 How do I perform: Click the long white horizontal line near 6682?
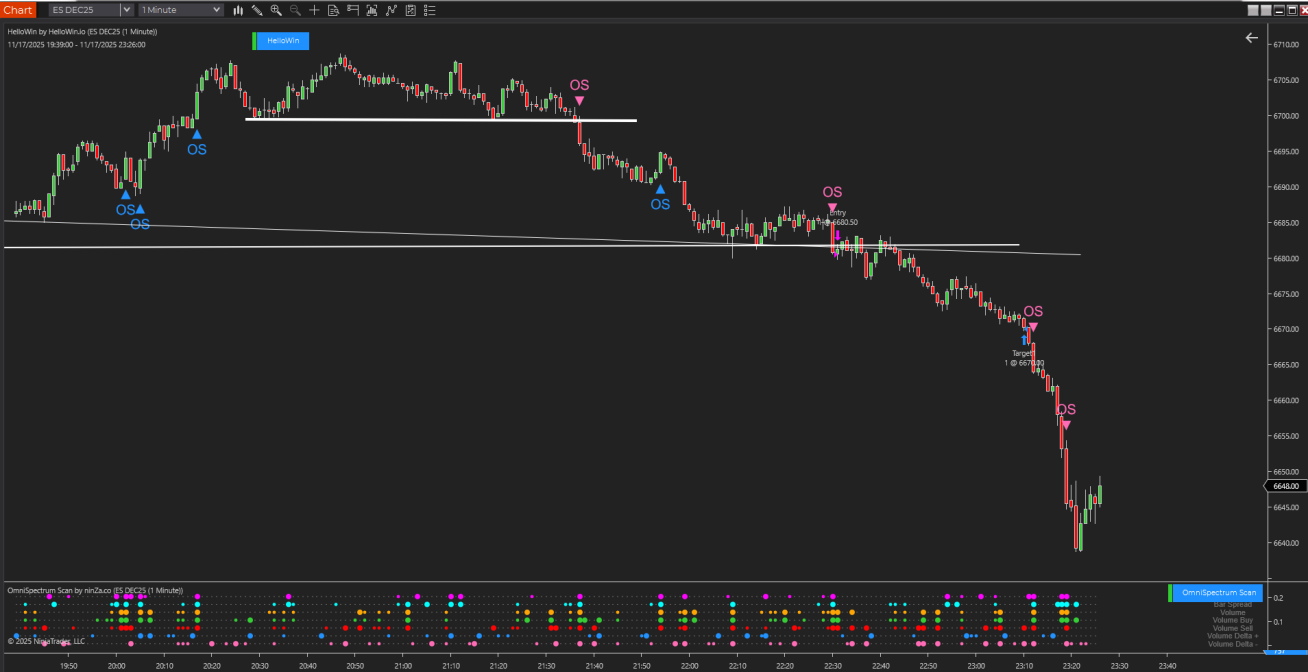point(400,246)
